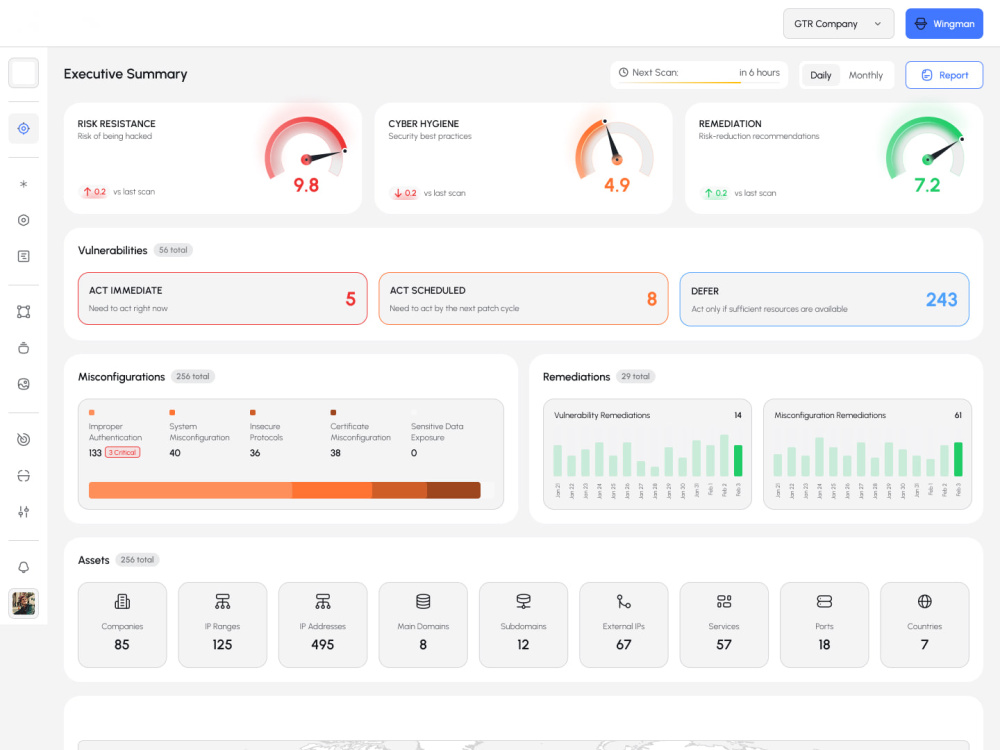Generate a Report with the Report button
This screenshot has width=1000, height=750.
tap(944, 75)
